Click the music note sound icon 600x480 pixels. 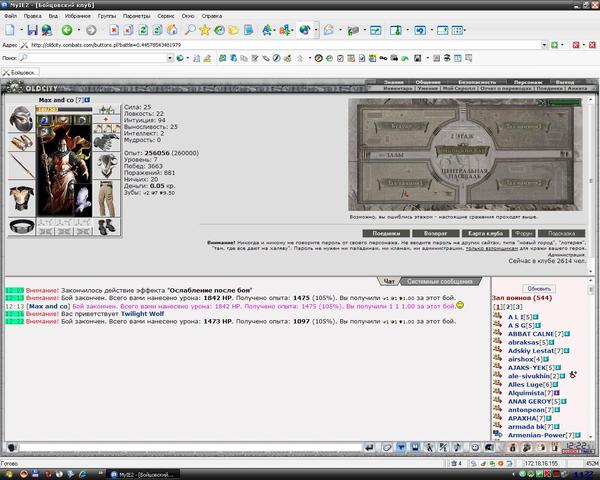(458, 447)
